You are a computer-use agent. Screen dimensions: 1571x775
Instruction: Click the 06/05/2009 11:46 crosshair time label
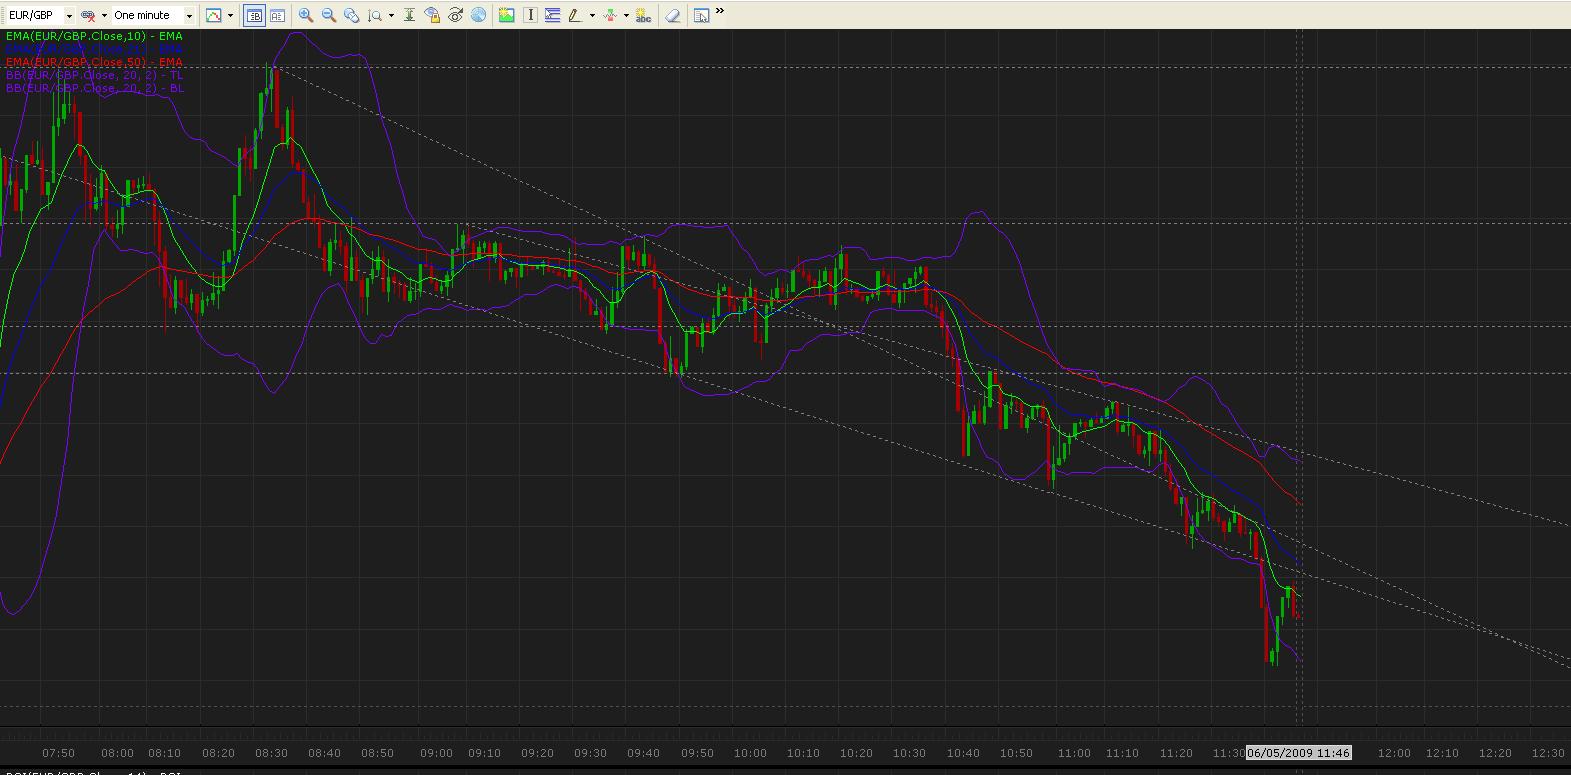pyautogui.click(x=1299, y=753)
